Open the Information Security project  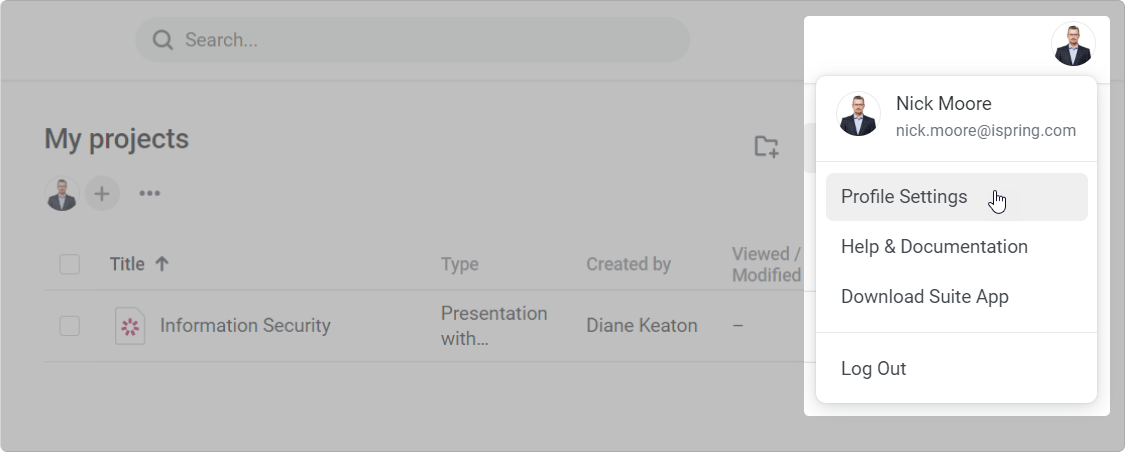click(245, 326)
